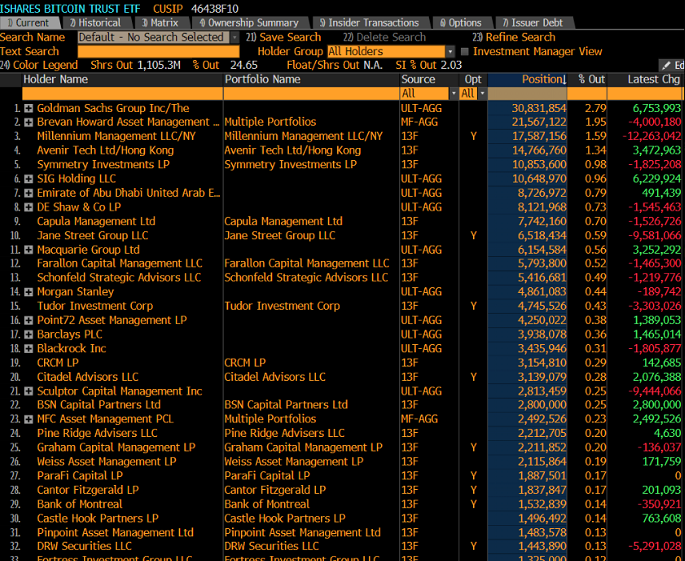Expand Blackrock Inc holder row
The image size is (685, 561).
28,349
